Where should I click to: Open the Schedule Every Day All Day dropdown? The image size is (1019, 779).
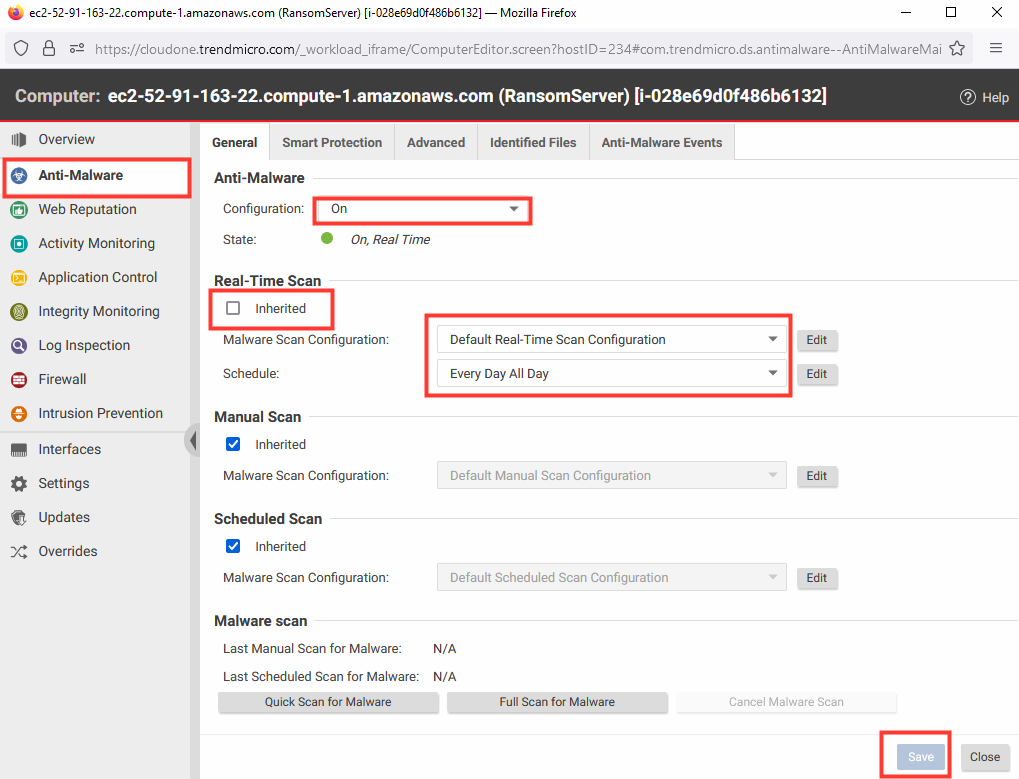[612, 374]
